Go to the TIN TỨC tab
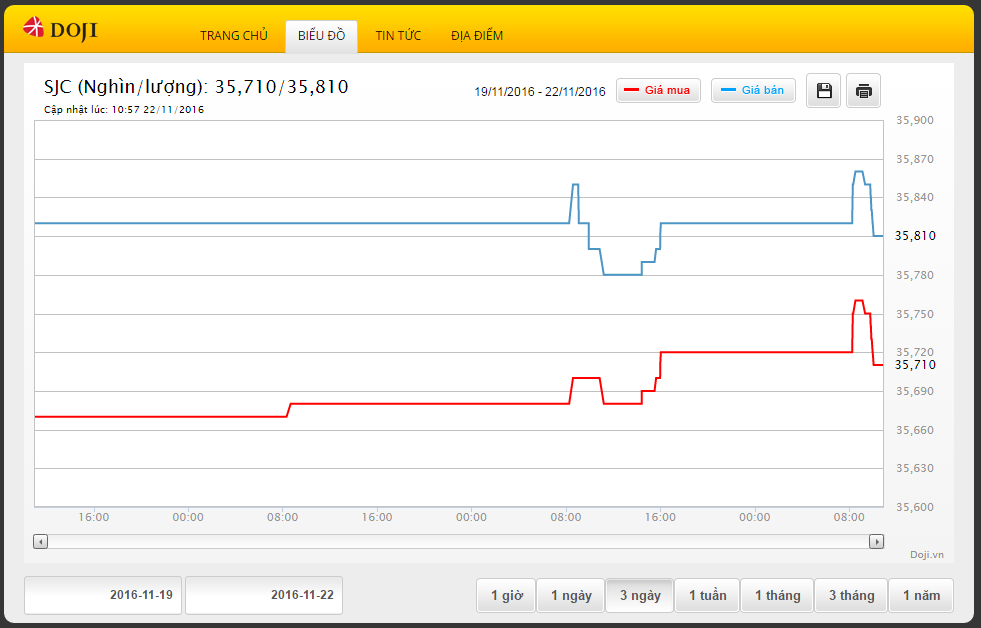Viewport: 981px width, 628px height. tap(399, 36)
